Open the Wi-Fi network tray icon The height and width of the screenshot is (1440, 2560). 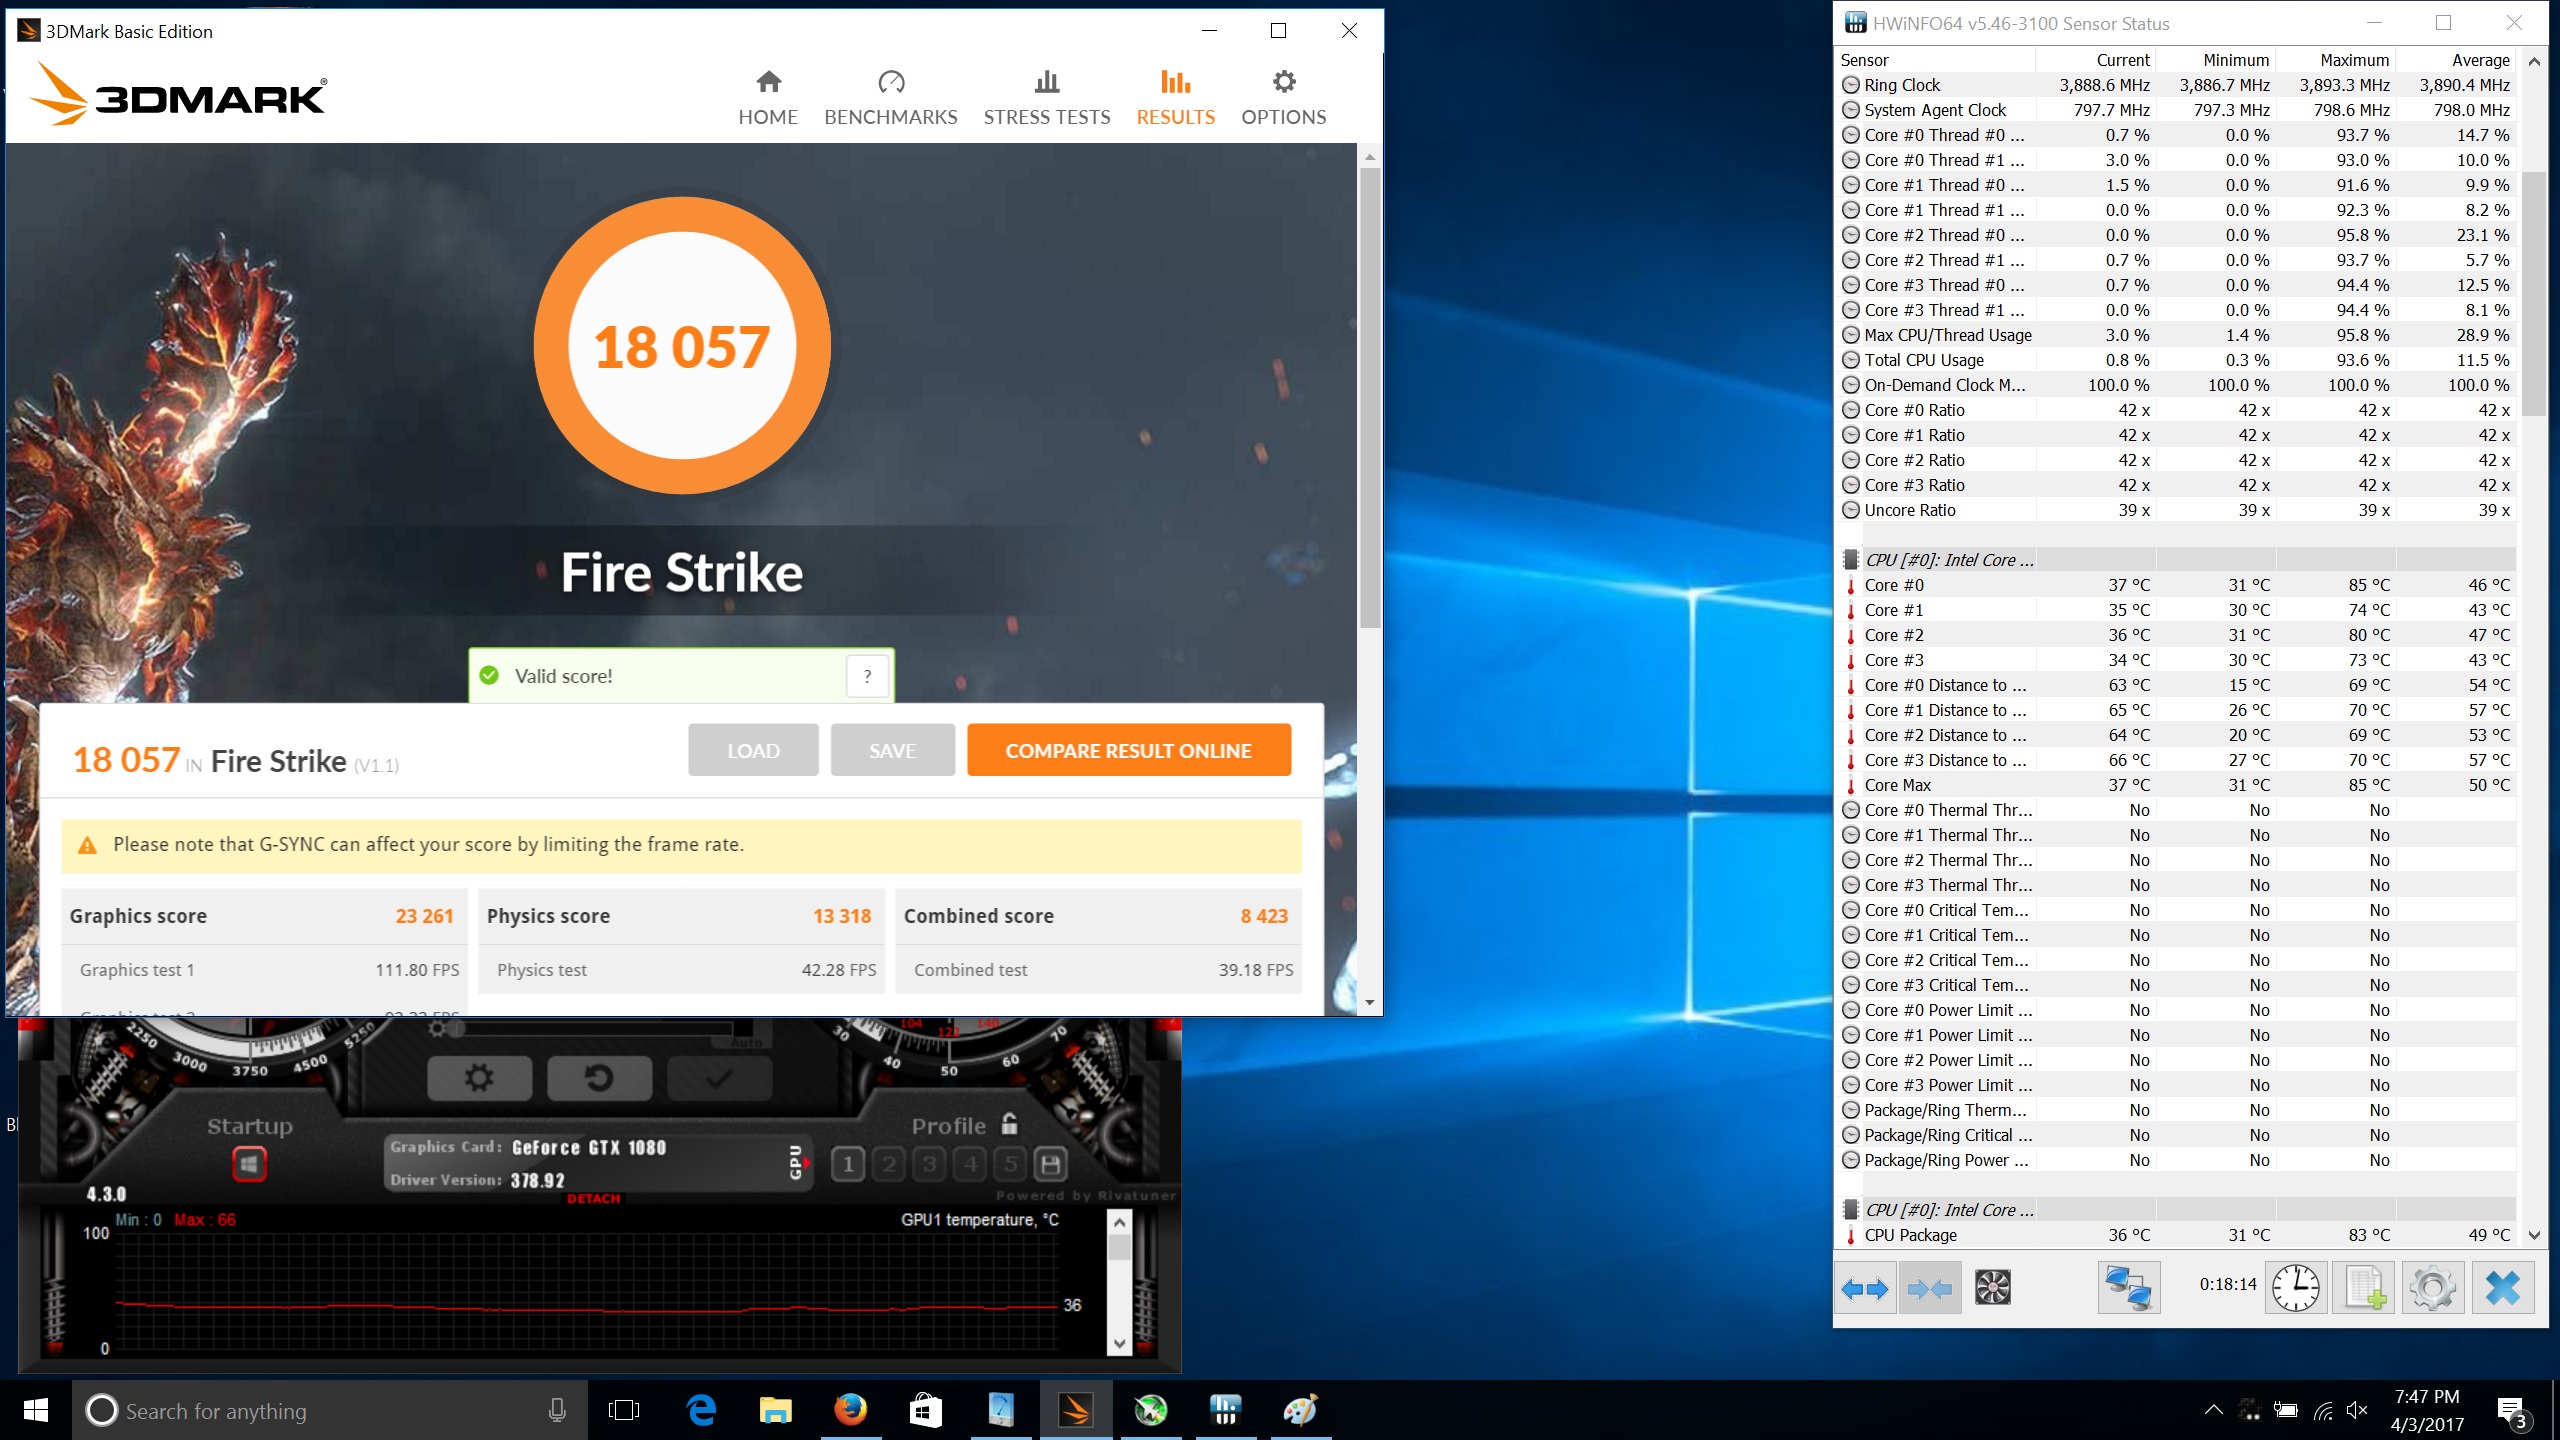pyautogui.click(x=2323, y=1411)
